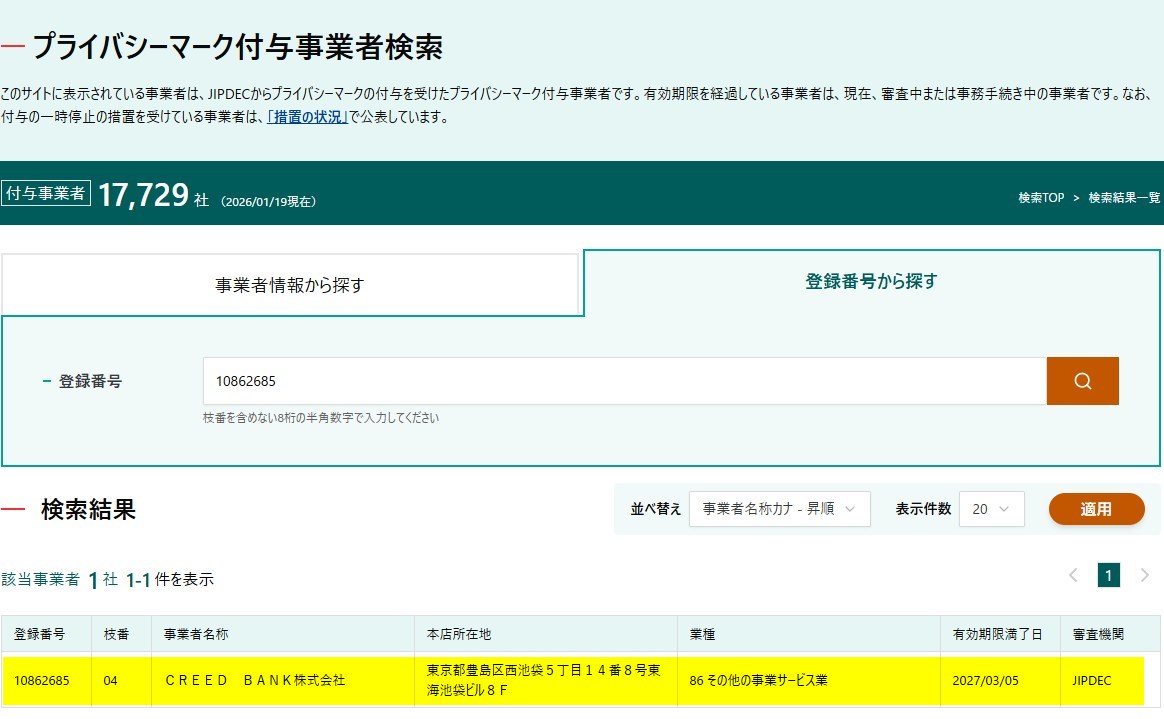Click the 付与事業者 label badge

pos(45,193)
